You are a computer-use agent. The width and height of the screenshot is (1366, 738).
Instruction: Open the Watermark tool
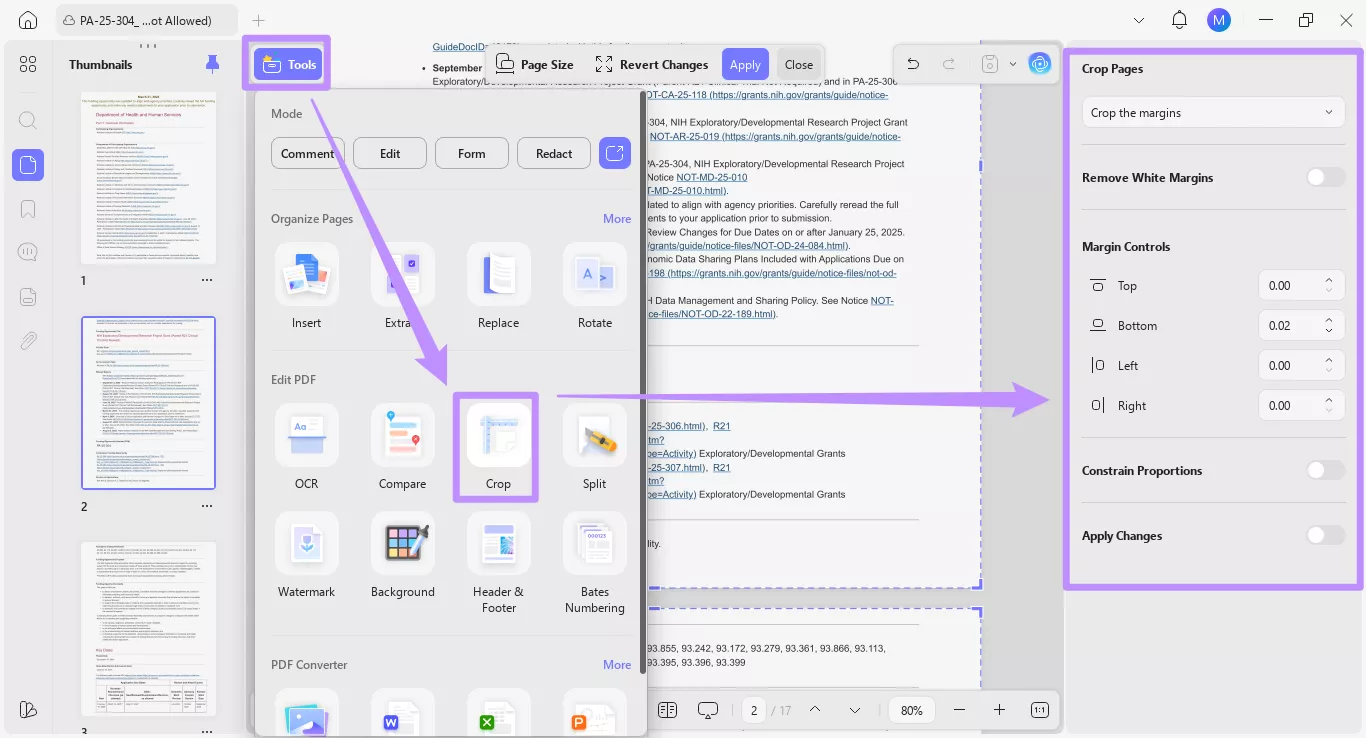point(306,555)
